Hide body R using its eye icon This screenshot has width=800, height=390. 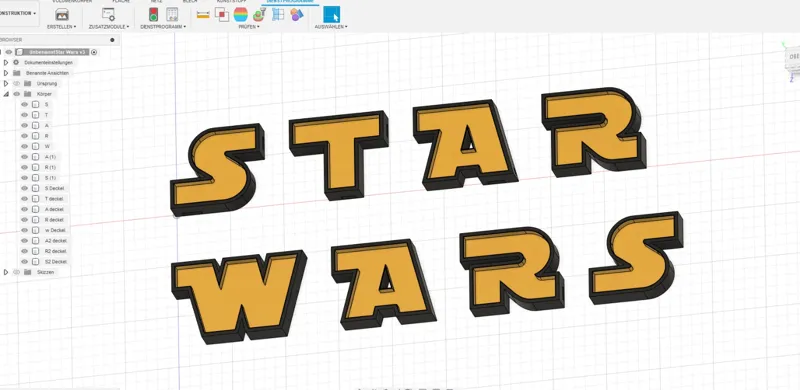click(x=24, y=136)
